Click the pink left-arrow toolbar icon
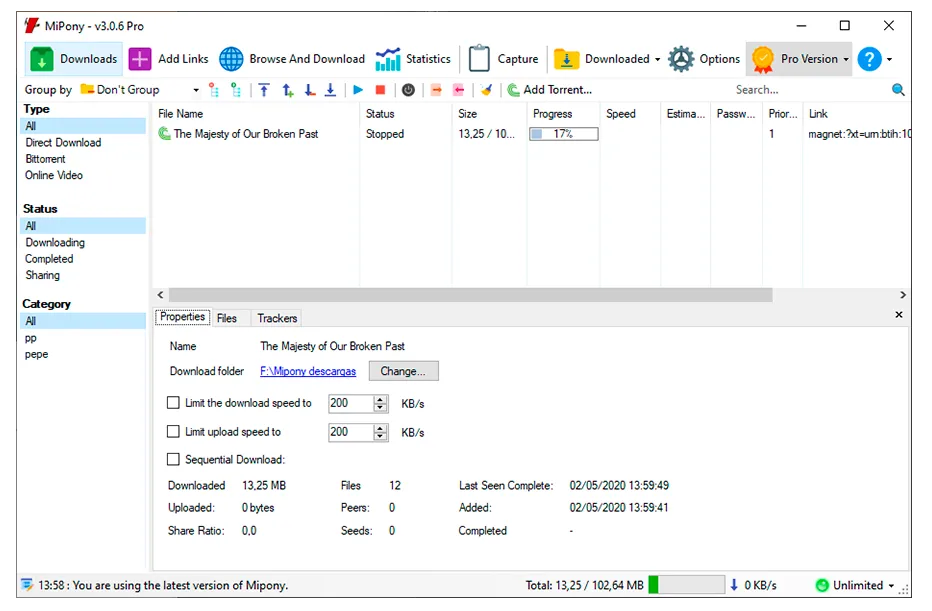Image resolution: width=932 pixels, height=611 pixels. 458,90
